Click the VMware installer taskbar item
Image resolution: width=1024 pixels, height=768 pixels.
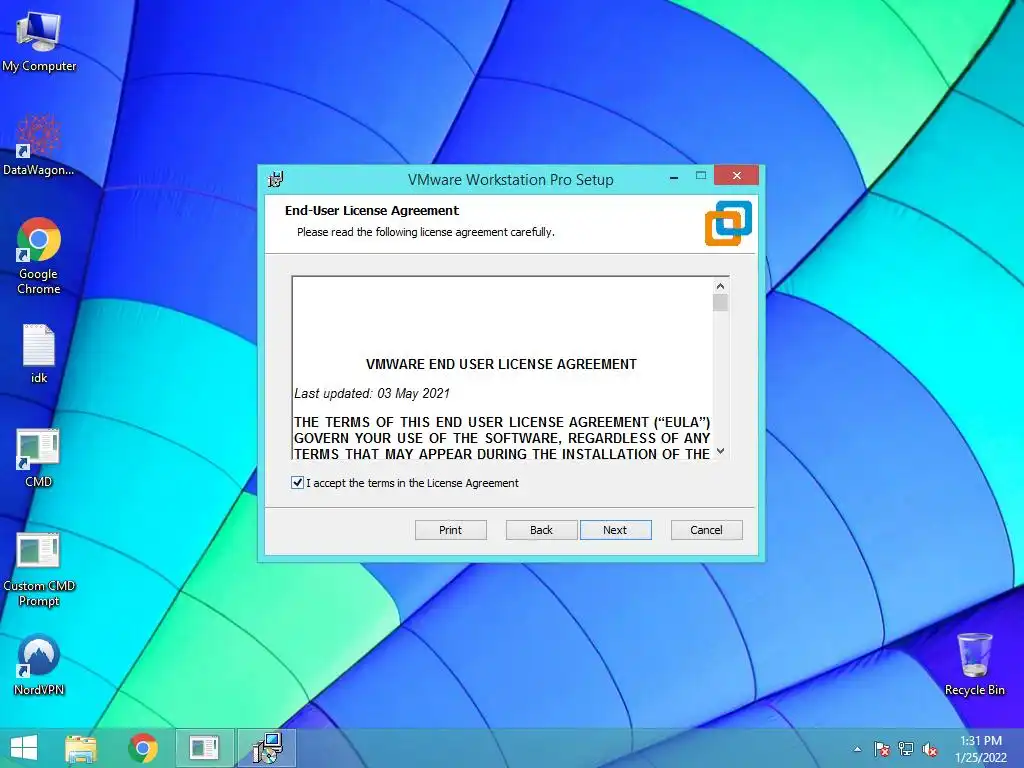point(266,748)
